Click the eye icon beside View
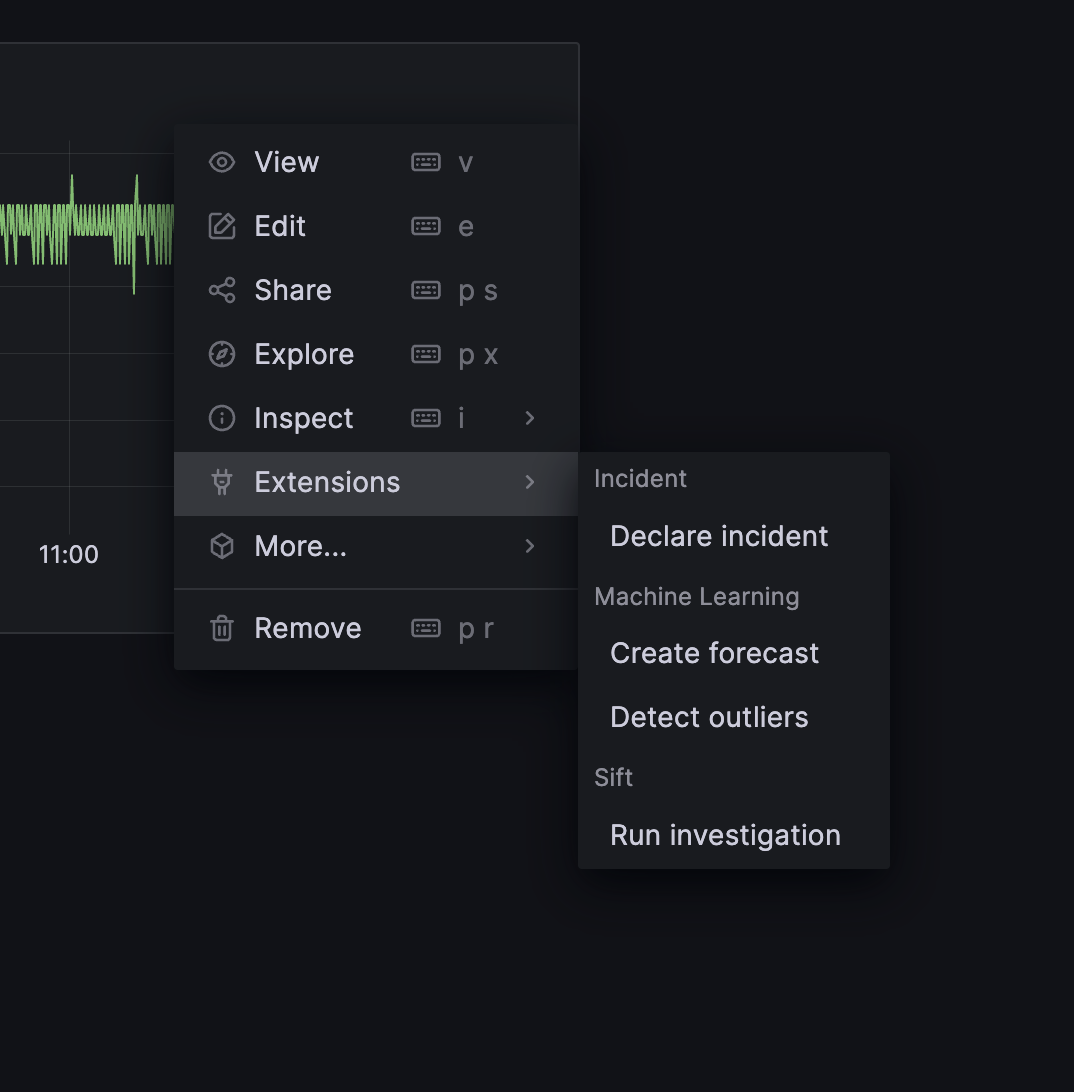The image size is (1074, 1092). [221, 162]
